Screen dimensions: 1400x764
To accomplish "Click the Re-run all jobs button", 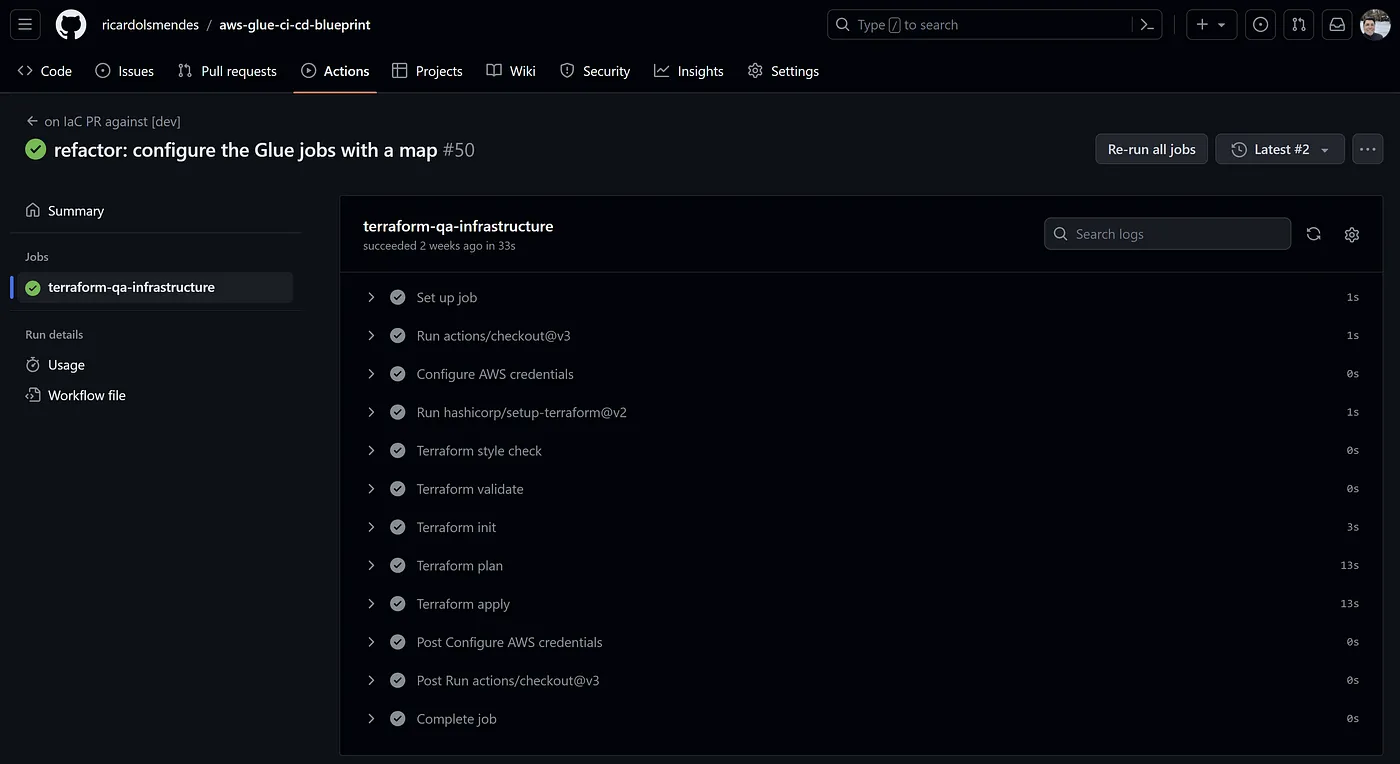I will tap(1152, 149).
